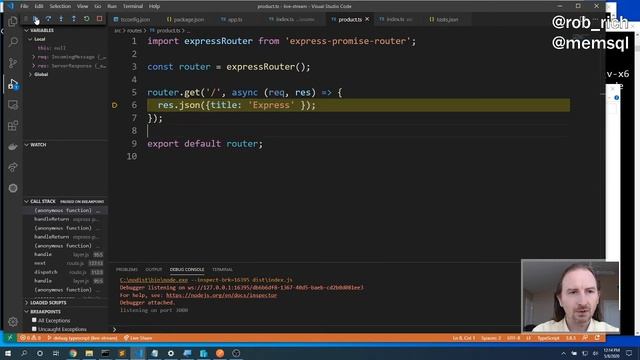This screenshot has width=640, height=360.
Task: Open the Source Control view
Action: click(13, 63)
